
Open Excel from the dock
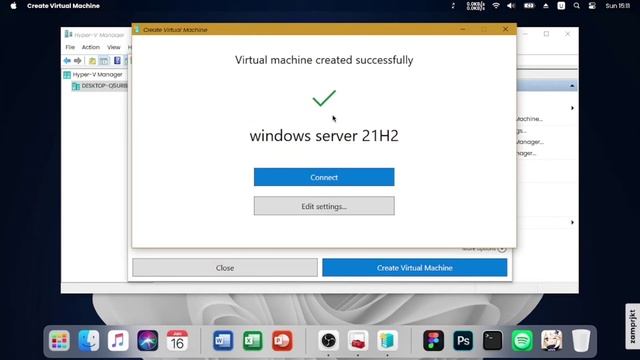(253, 340)
